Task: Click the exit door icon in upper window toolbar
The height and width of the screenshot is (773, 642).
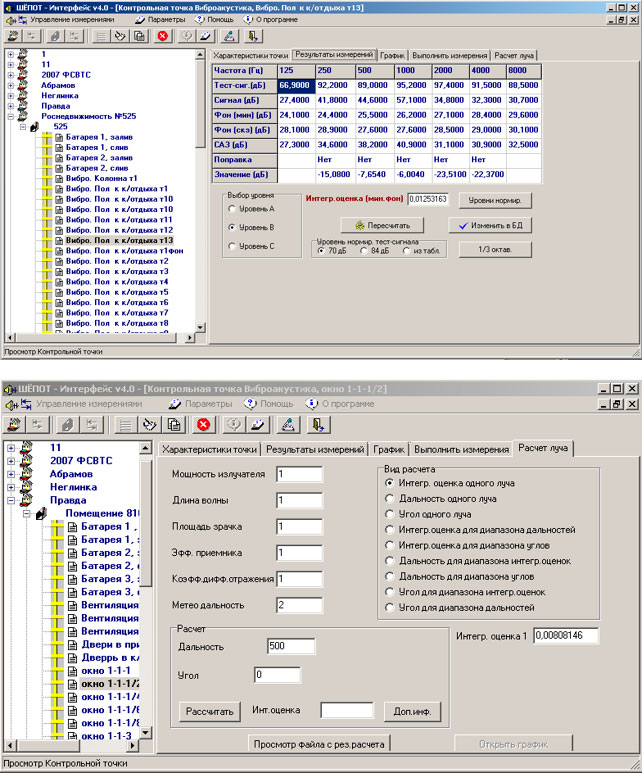Action: pos(252,36)
